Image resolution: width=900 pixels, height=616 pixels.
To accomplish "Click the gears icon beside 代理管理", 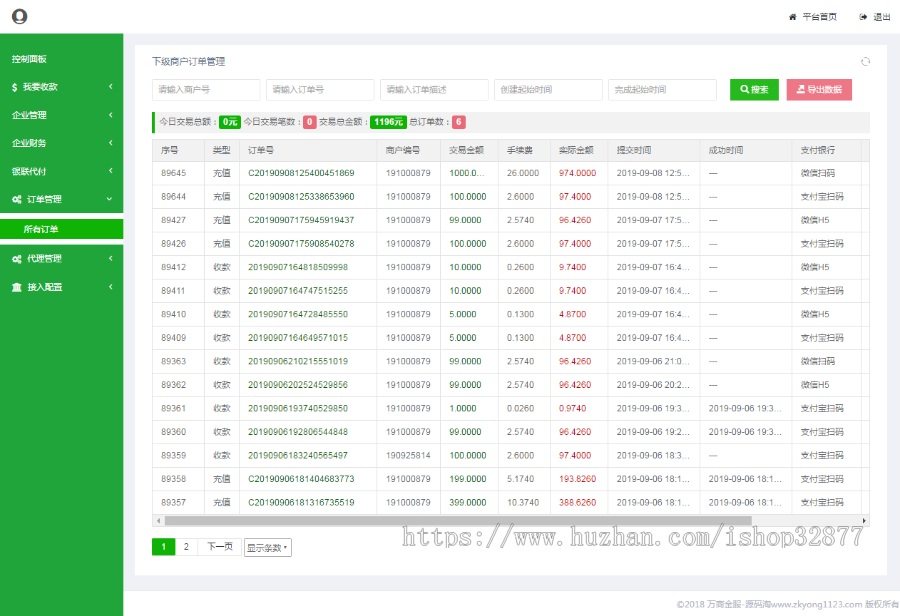I will coord(17,259).
